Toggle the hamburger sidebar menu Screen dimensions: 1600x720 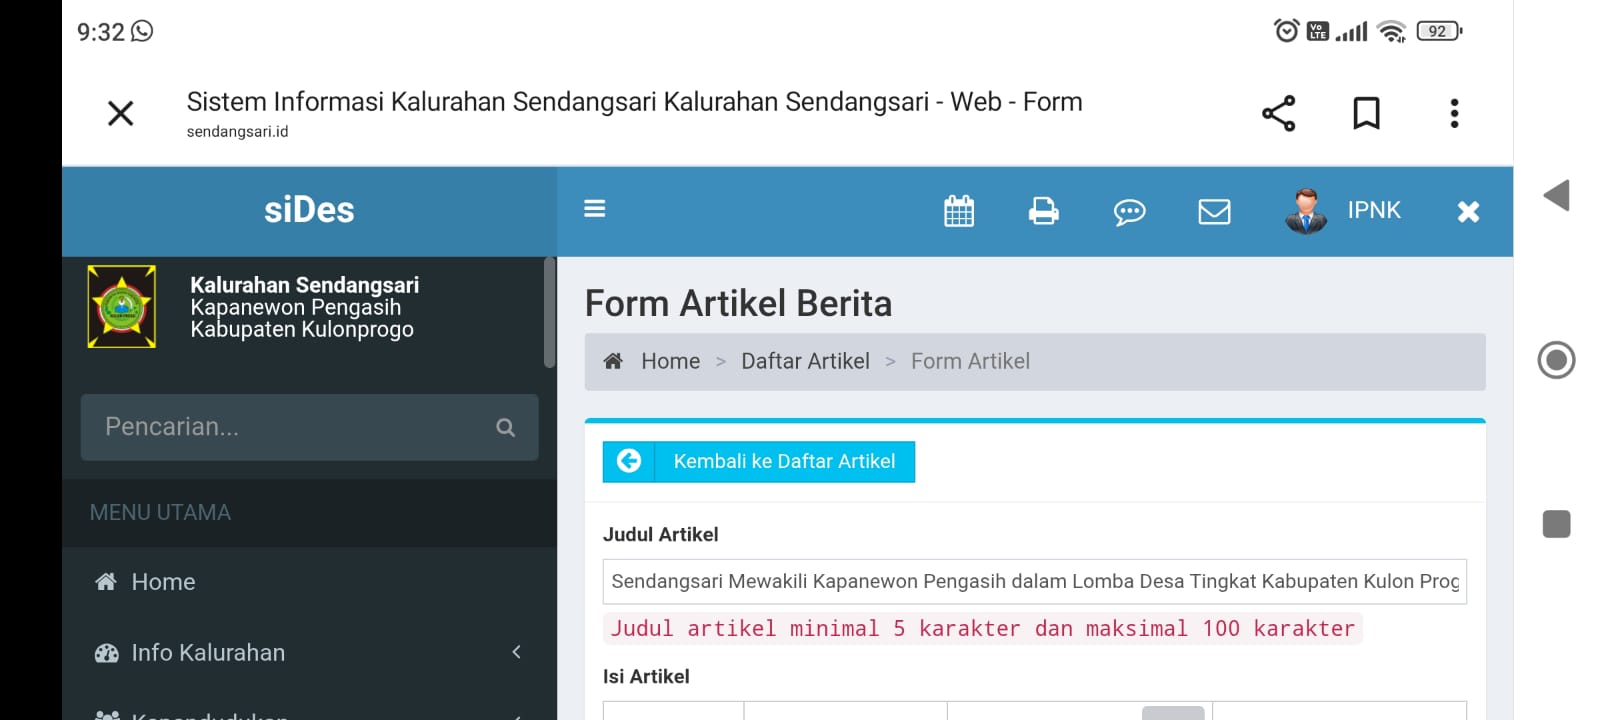click(594, 209)
